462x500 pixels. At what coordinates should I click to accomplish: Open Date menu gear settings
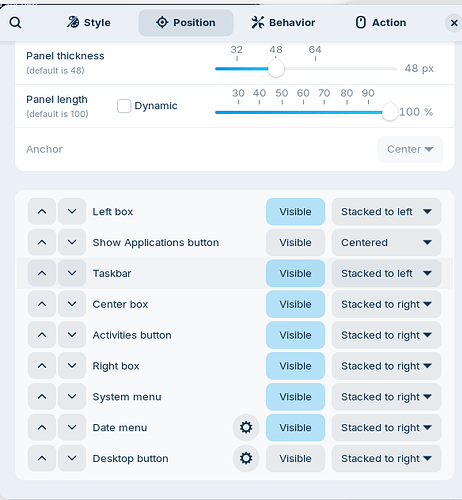246,427
